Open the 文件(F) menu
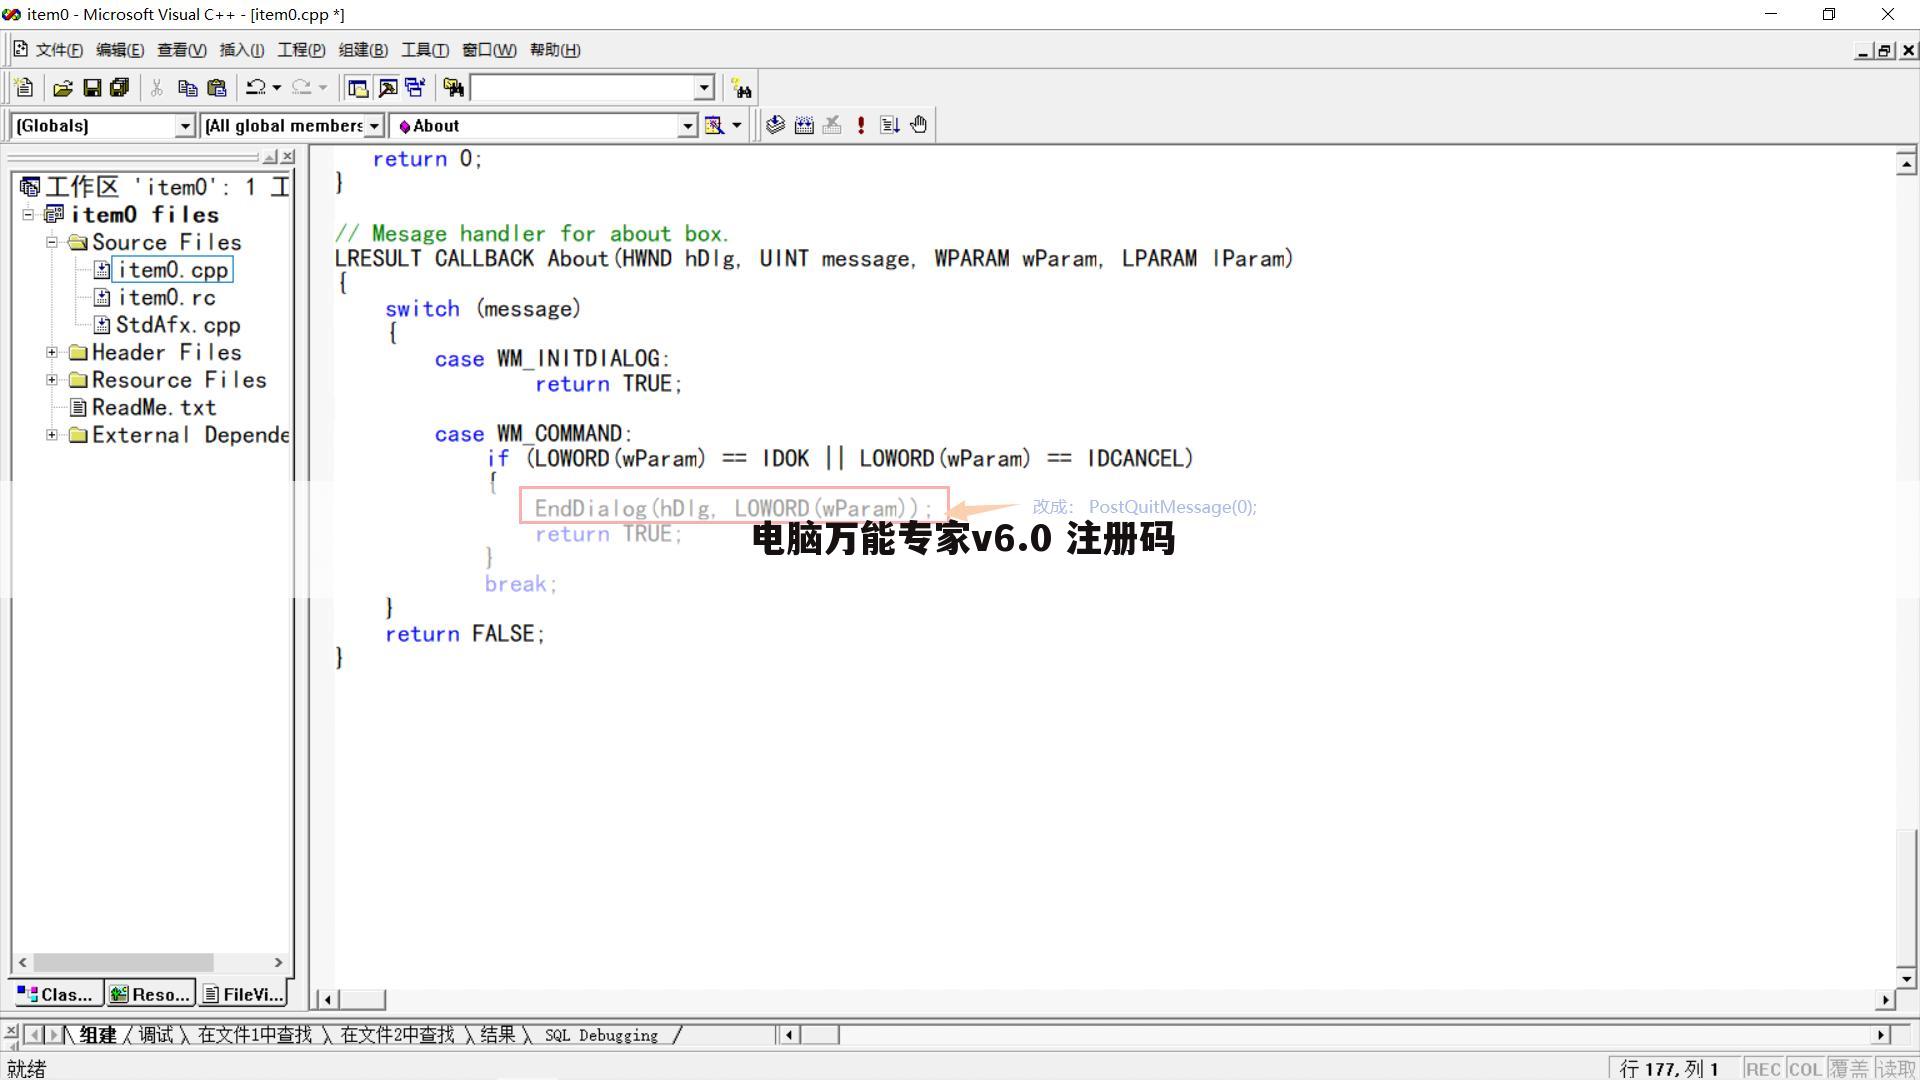Viewport: 1920px width, 1080px height. coord(58,50)
